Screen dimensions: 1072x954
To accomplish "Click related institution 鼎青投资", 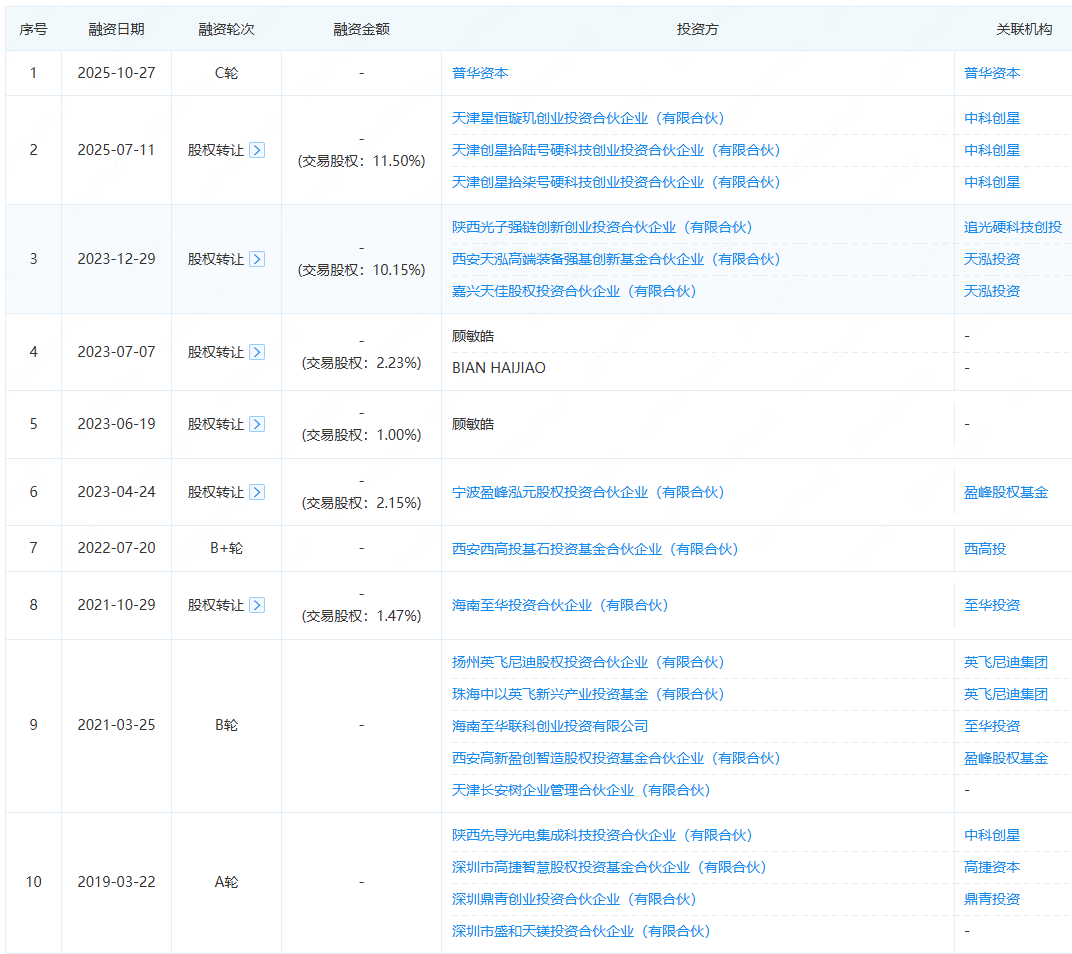I will pos(992,899).
